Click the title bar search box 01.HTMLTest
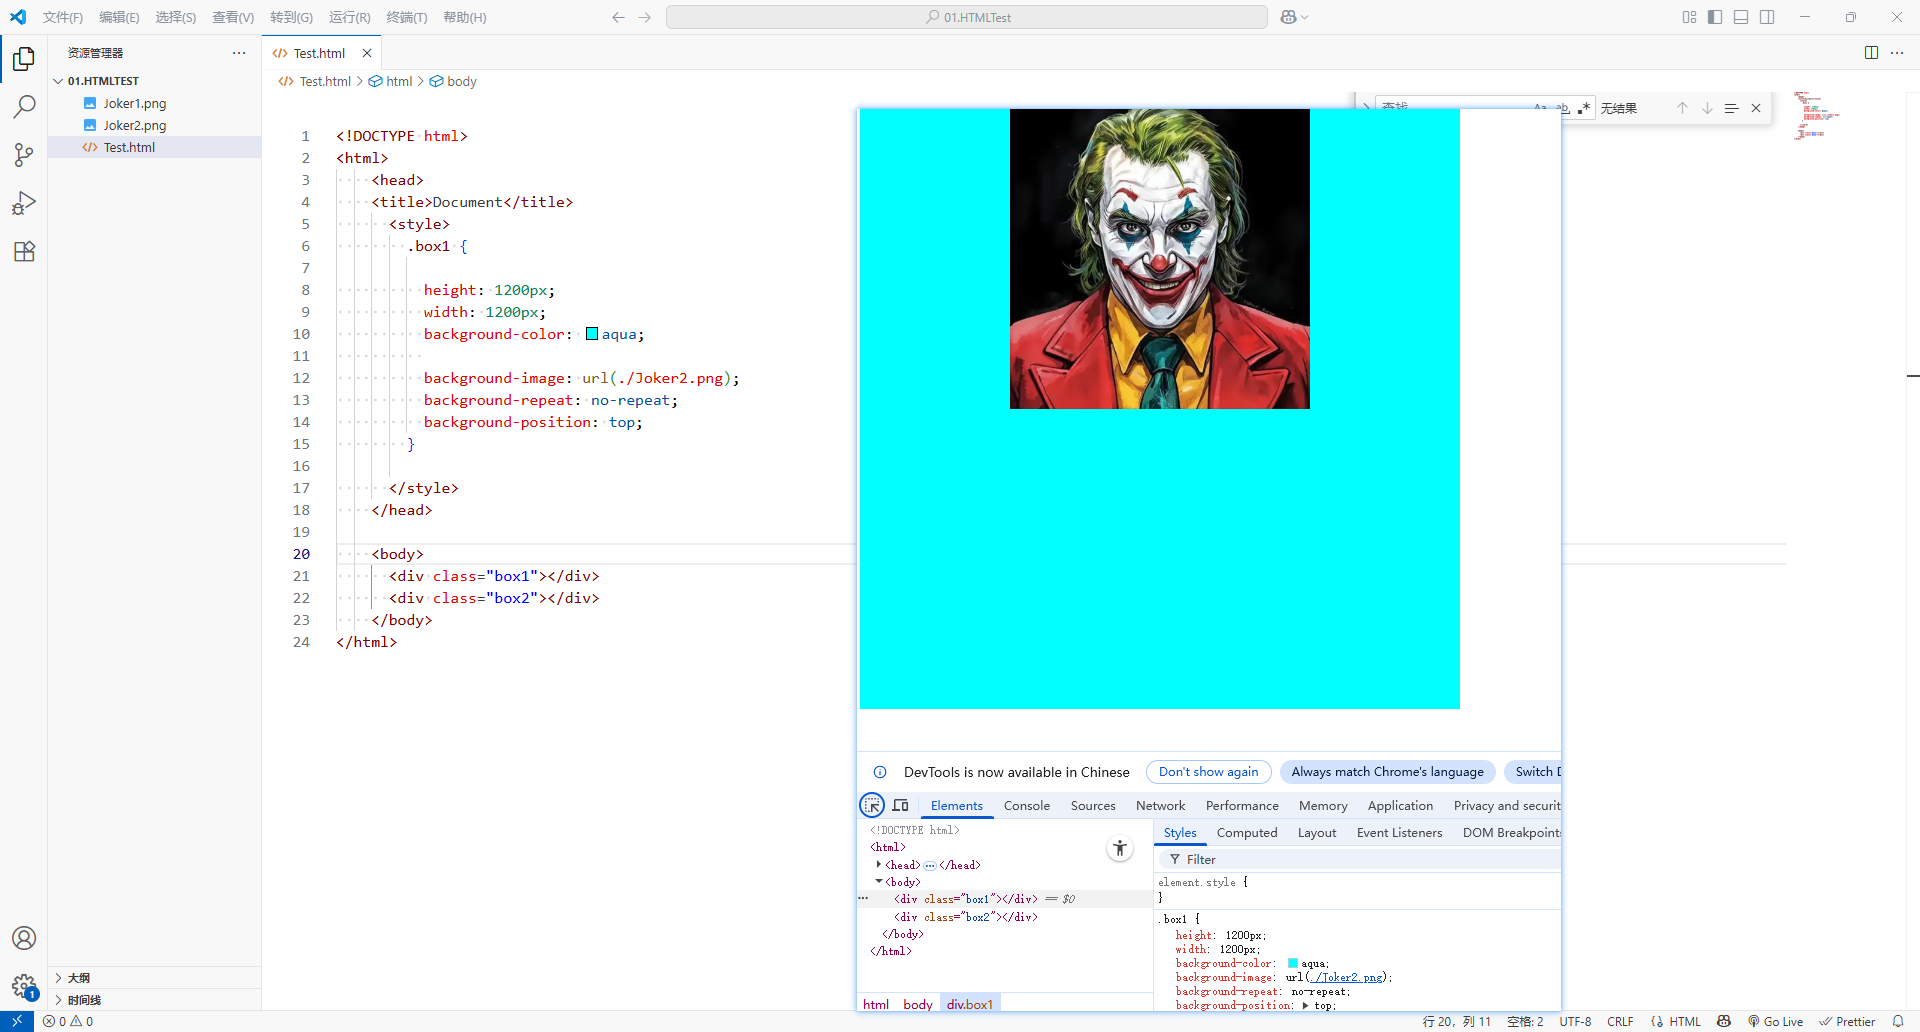1920x1032 pixels. tap(967, 17)
